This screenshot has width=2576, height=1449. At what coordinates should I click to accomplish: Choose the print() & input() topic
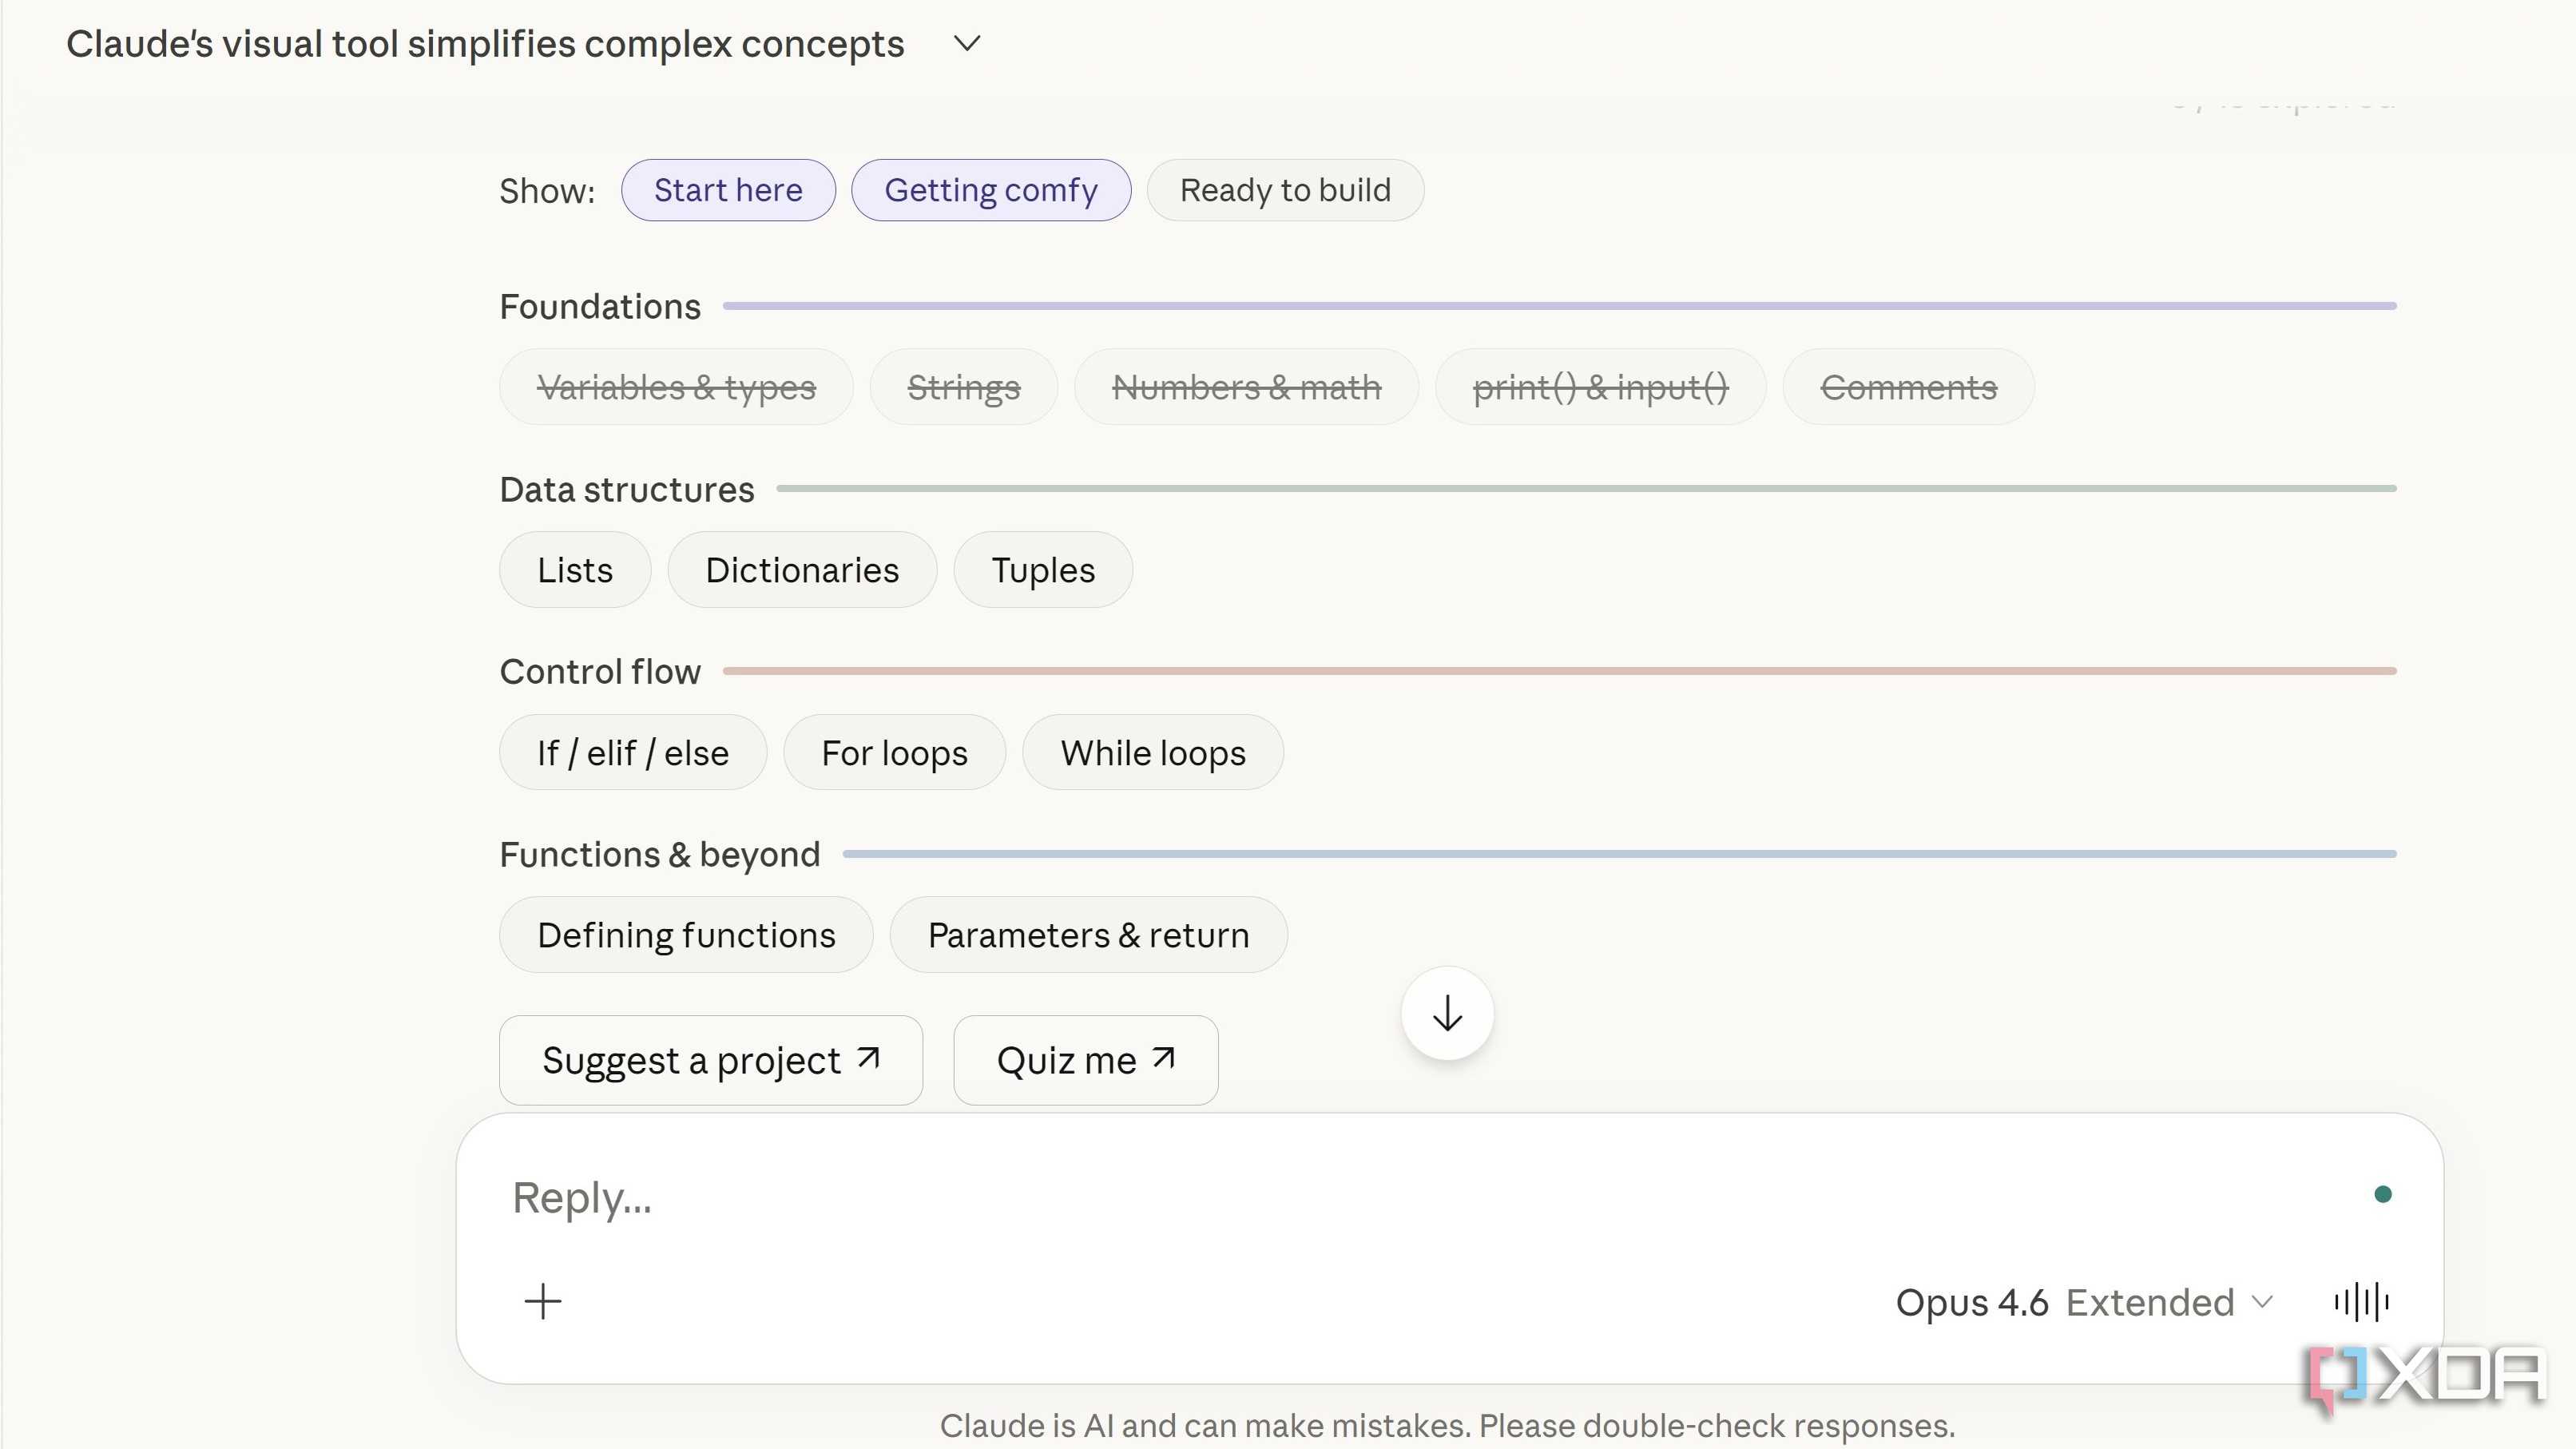pos(1600,387)
